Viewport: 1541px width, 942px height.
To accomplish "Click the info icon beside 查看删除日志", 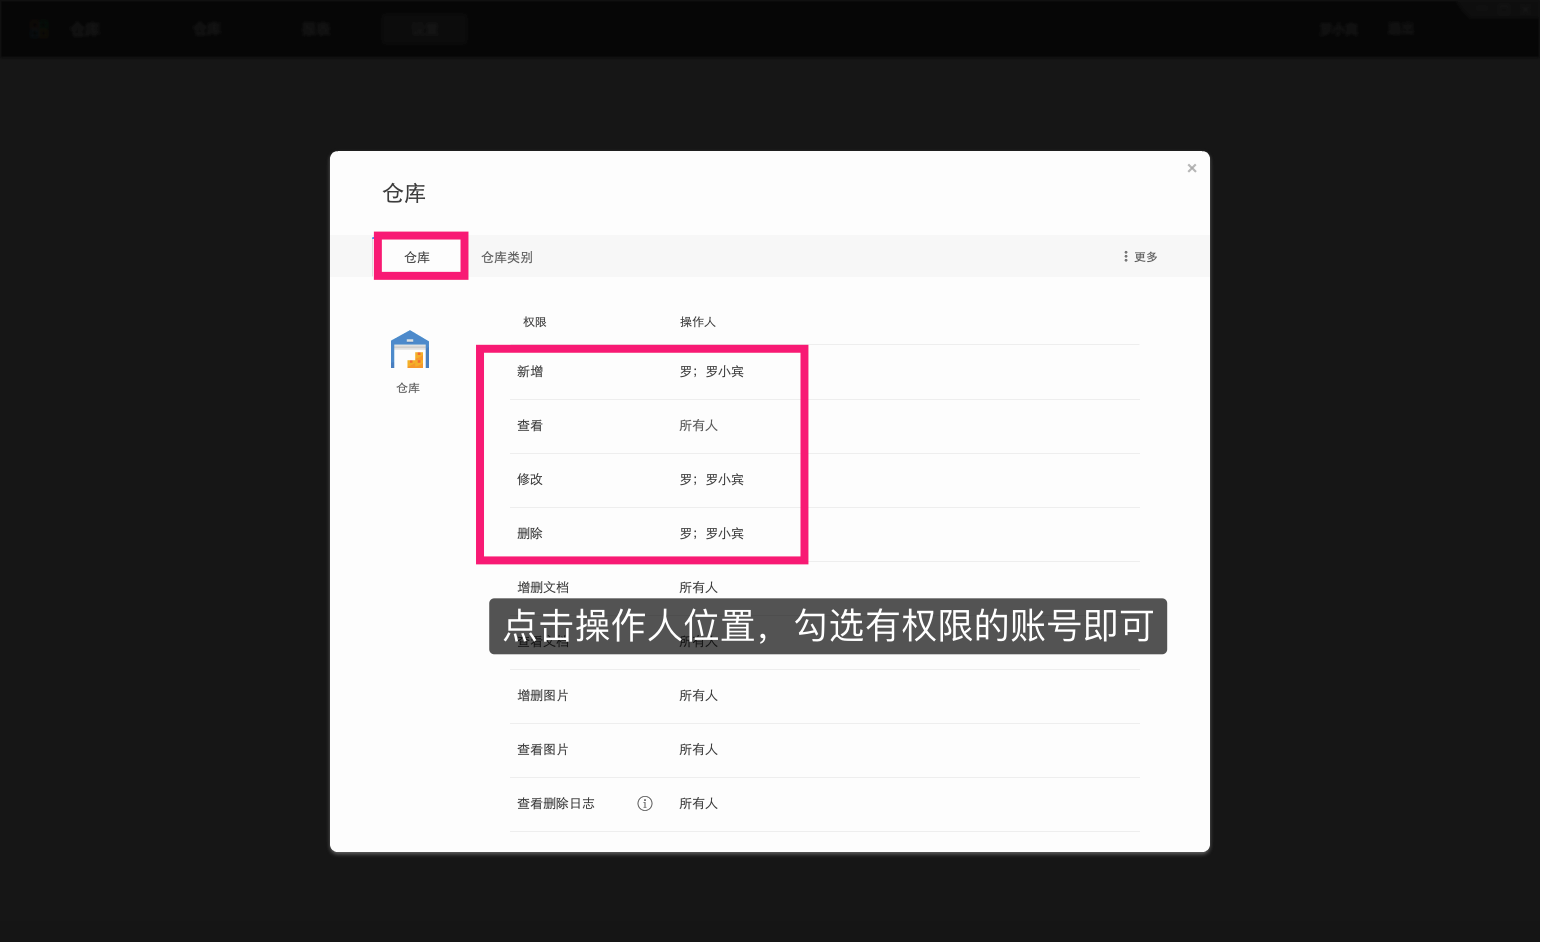I will point(645,803).
